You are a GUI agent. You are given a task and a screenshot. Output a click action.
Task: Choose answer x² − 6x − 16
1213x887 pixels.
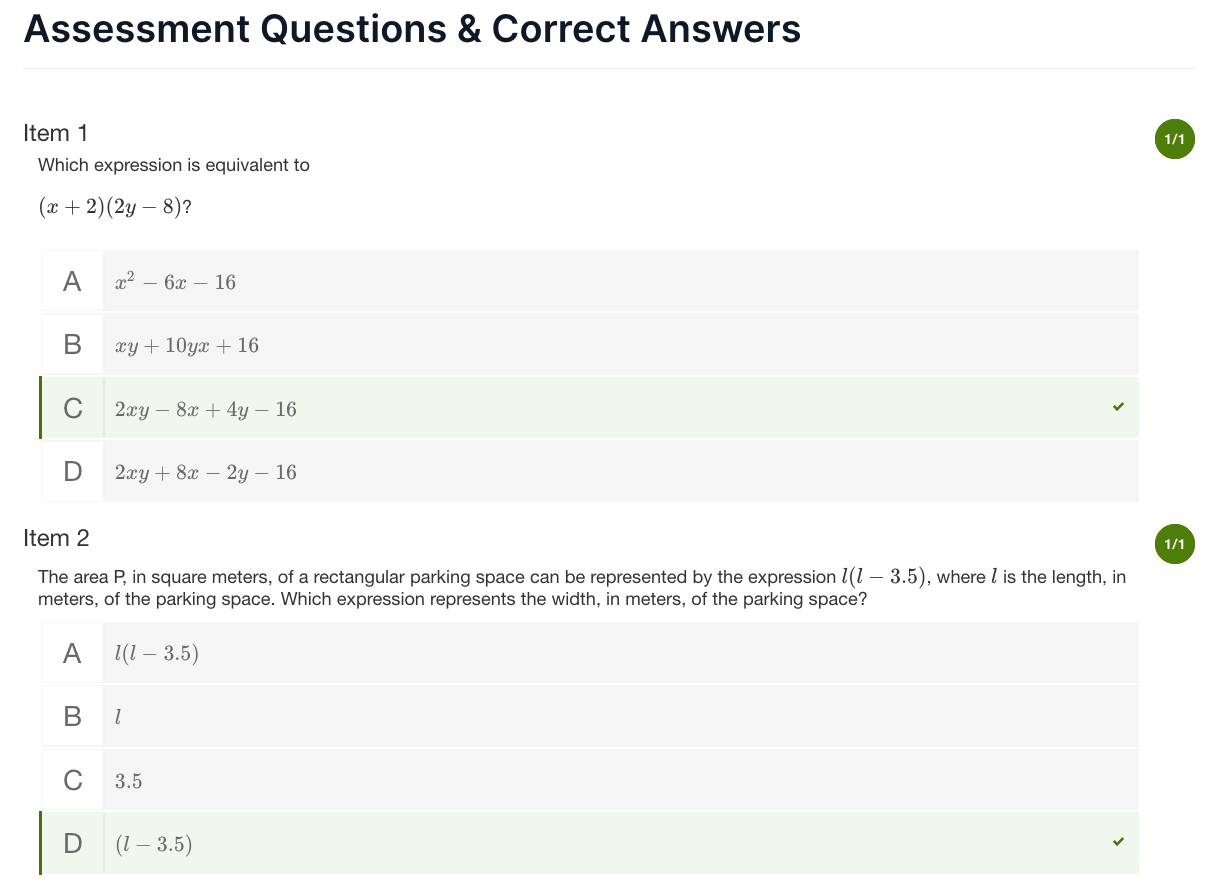(175, 283)
